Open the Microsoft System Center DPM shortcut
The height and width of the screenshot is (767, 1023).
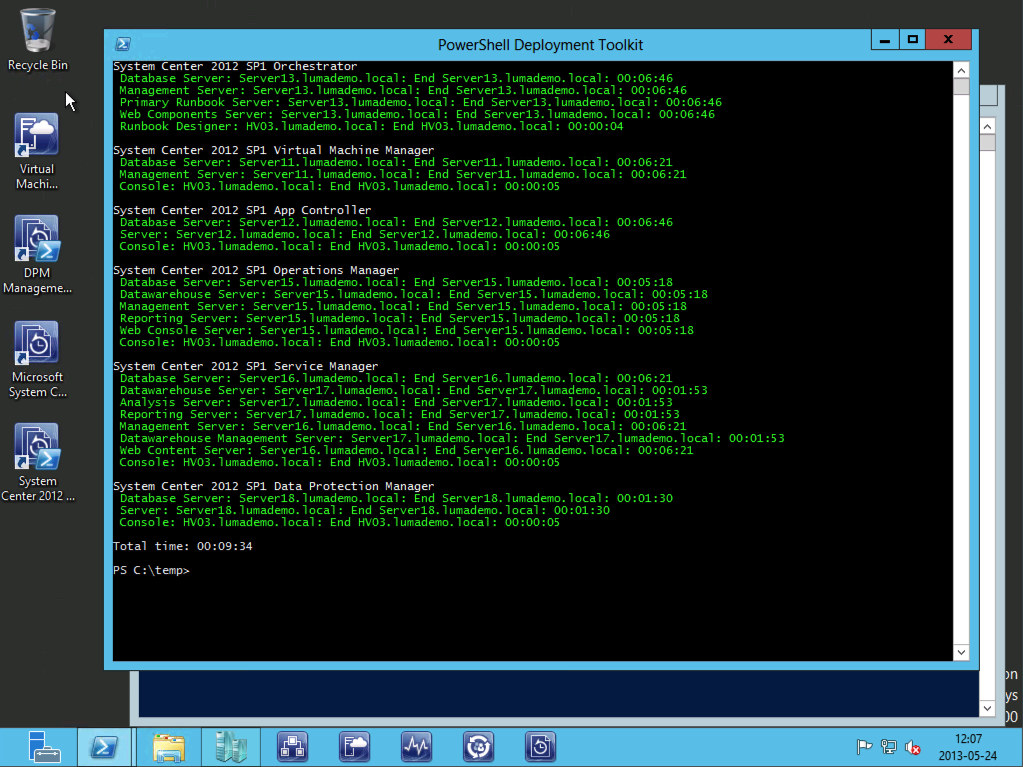(37, 359)
